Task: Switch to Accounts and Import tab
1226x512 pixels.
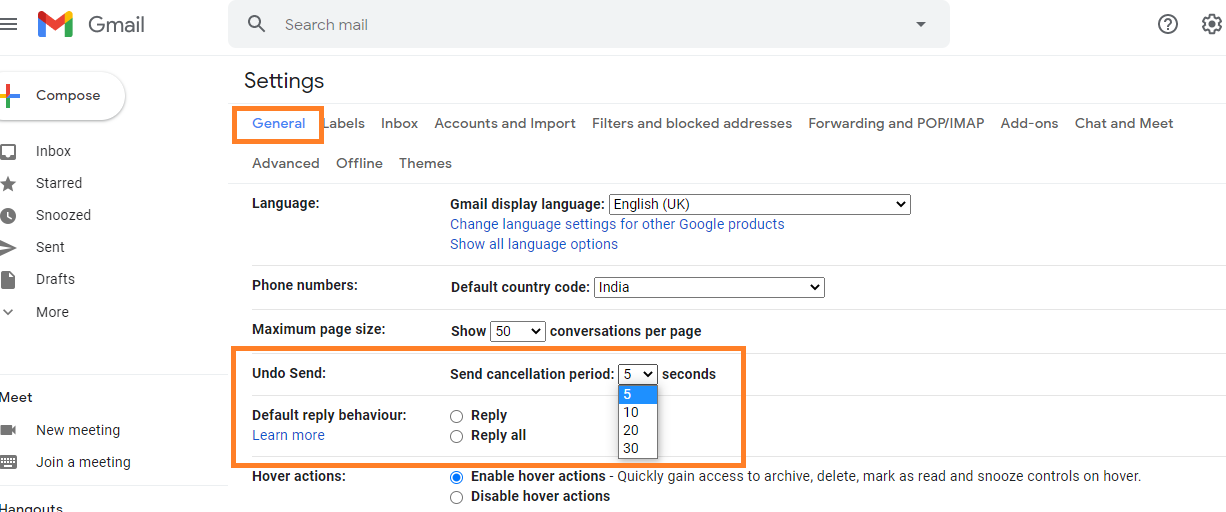Action: pyautogui.click(x=505, y=124)
